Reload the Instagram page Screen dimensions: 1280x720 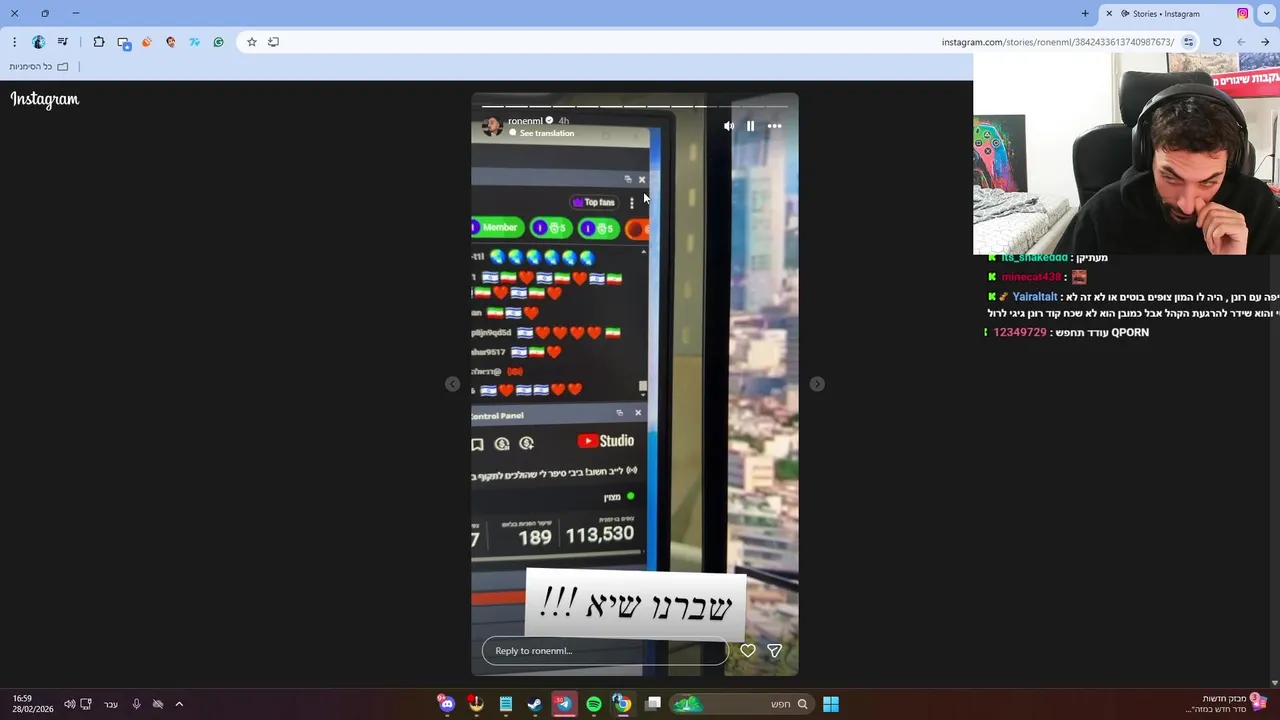(x=1217, y=42)
